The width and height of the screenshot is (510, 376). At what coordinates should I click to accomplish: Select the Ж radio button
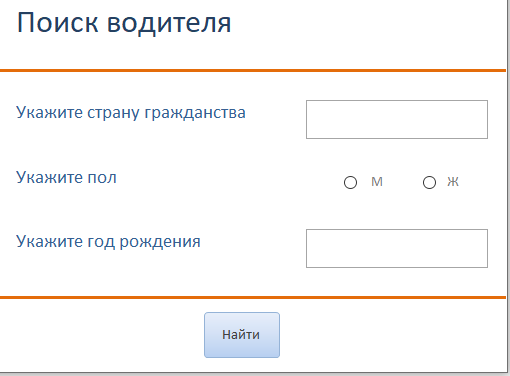pos(429,182)
